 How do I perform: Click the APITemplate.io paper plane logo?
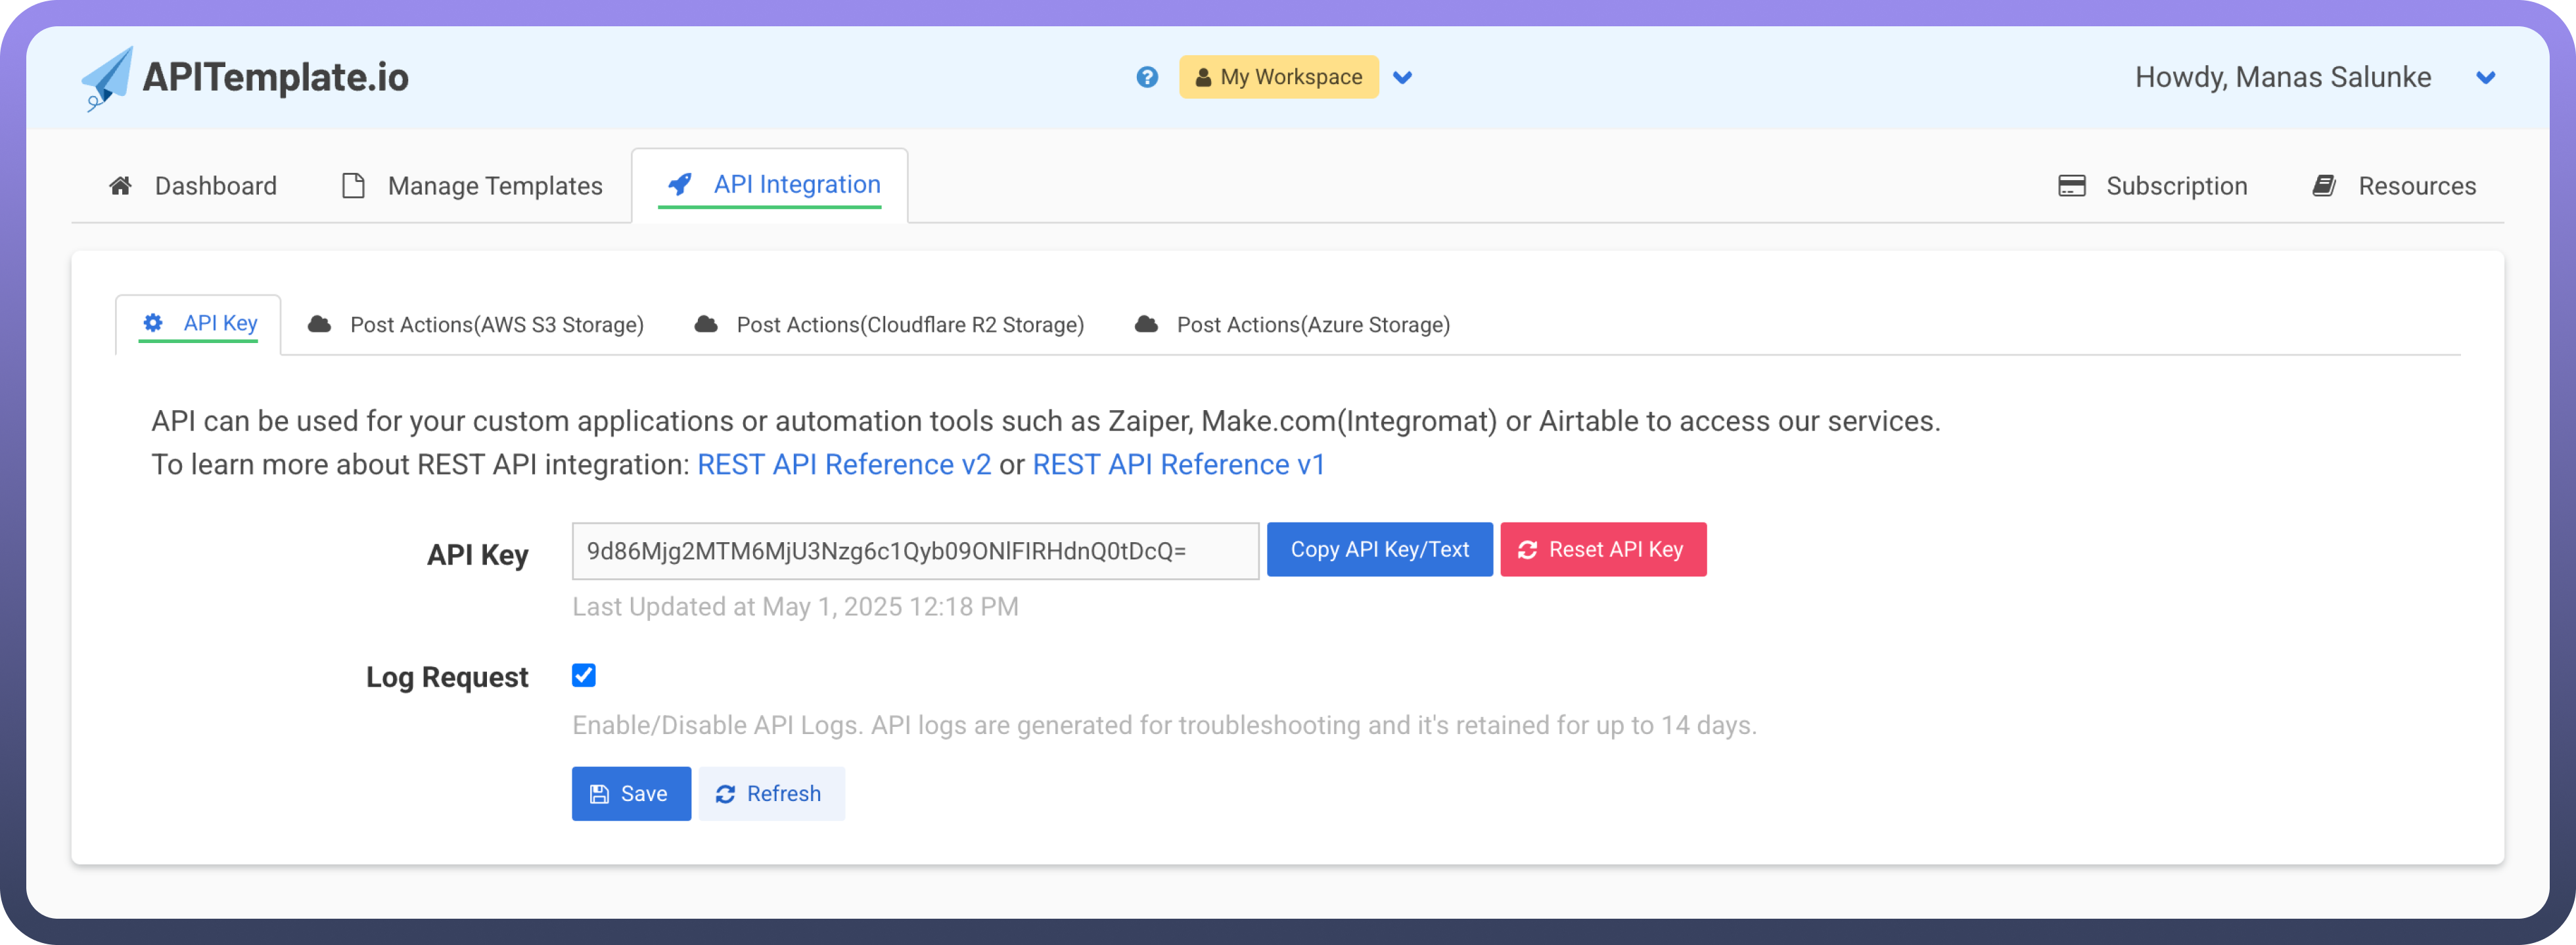point(107,78)
